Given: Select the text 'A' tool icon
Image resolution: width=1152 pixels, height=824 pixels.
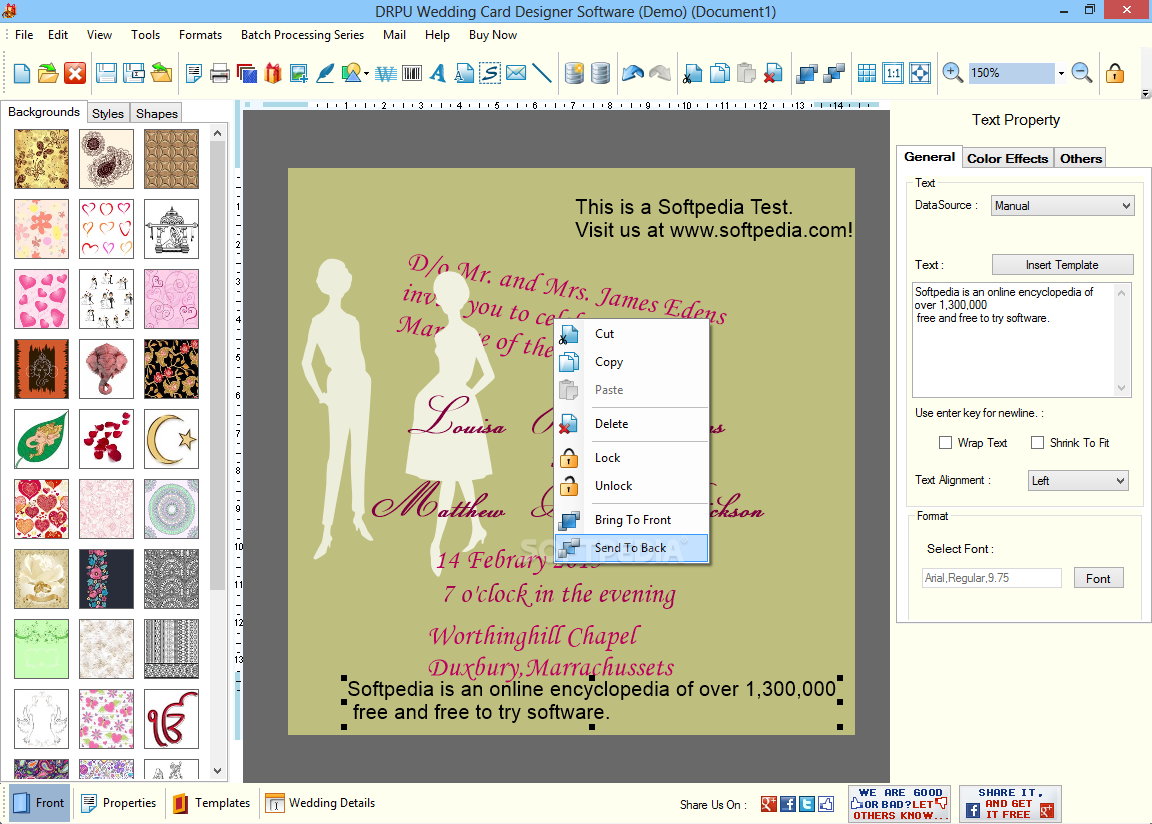Looking at the screenshot, I should pyautogui.click(x=438, y=73).
